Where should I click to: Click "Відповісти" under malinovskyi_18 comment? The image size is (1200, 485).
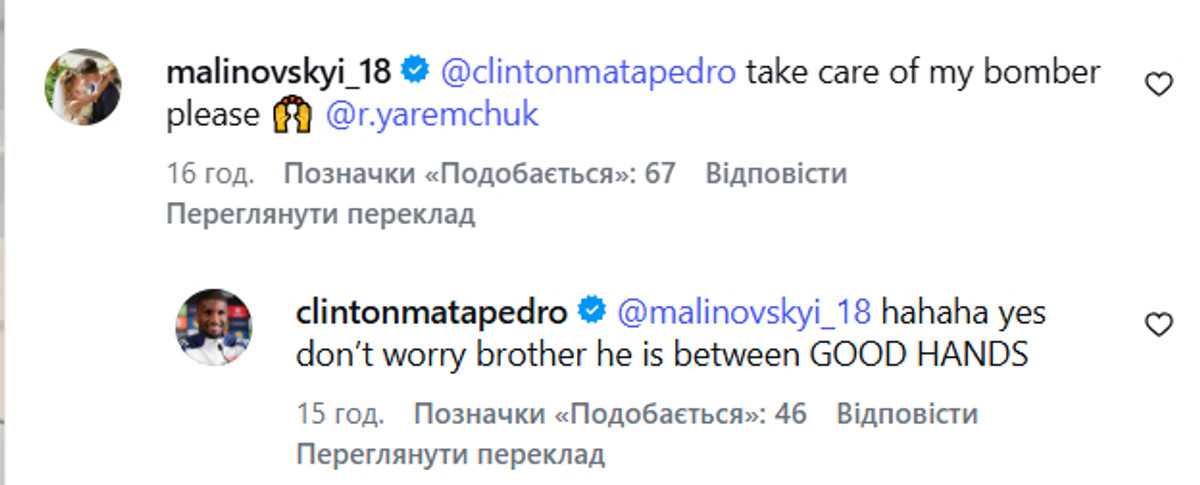pos(776,174)
